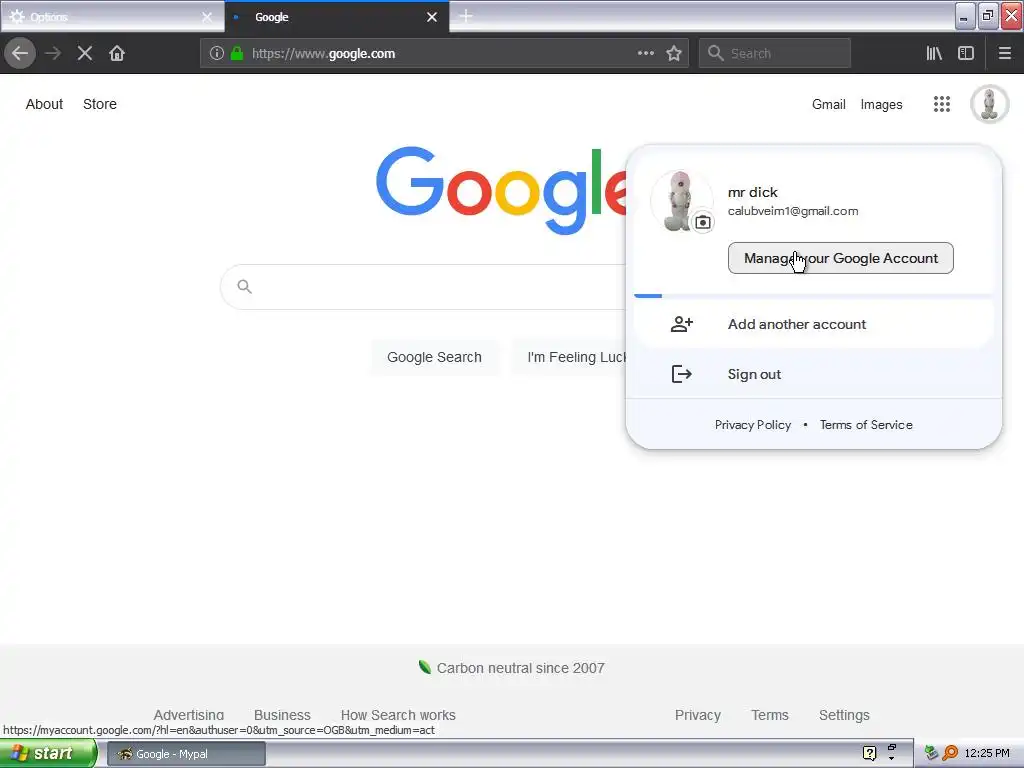Click the profile avatar in the page header
Screen dimensions: 1024x768
[x=989, y=104]
